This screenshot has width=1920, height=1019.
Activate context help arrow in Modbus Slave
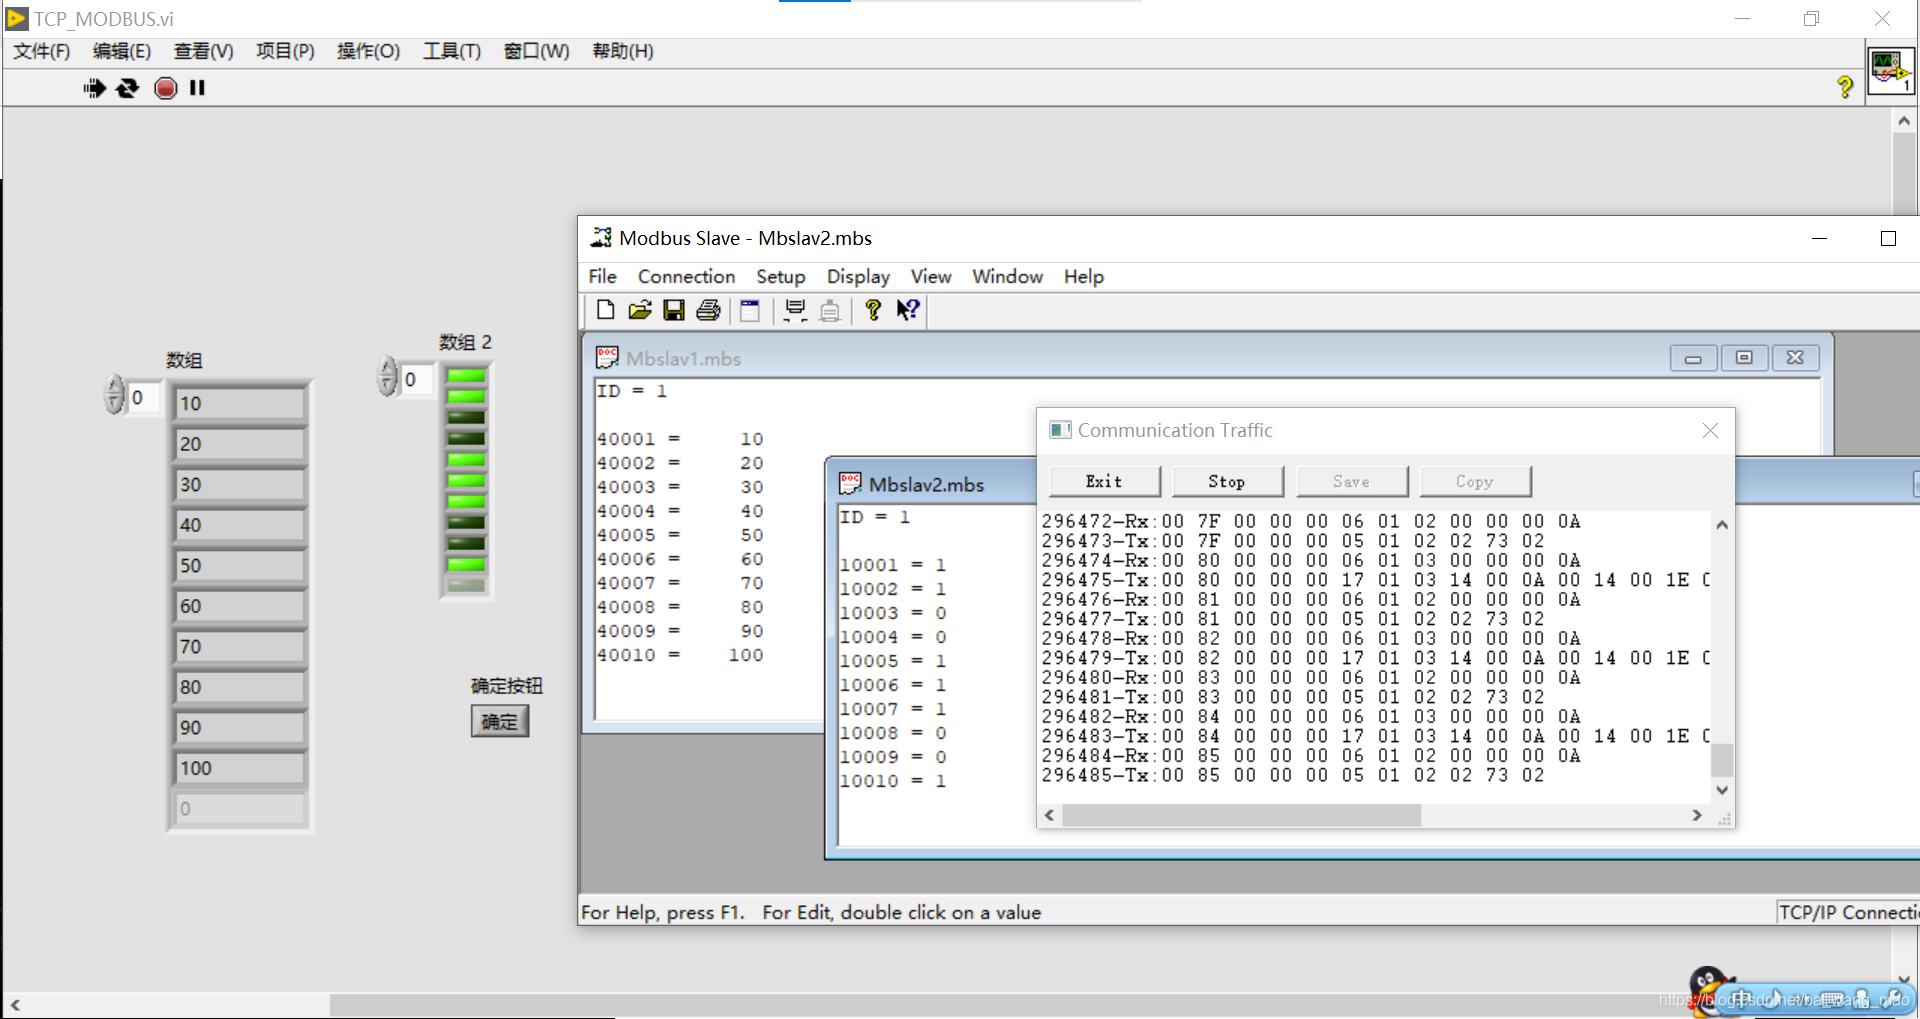tap(907, 310)
